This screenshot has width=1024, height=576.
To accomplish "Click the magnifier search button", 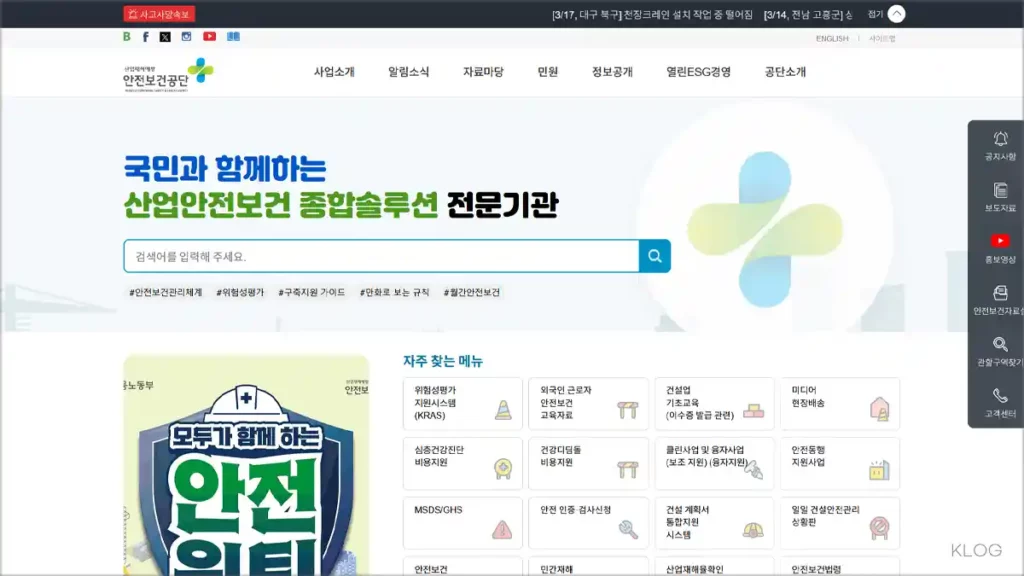I will tap(654, 256).
